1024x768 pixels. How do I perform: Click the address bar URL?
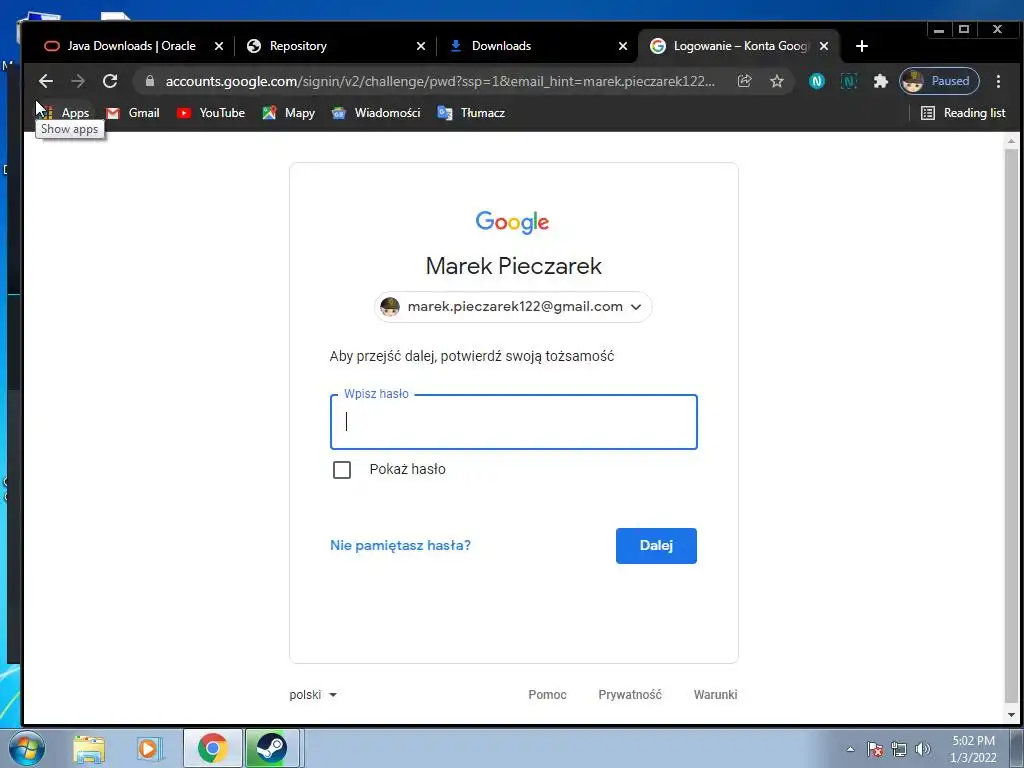pyautogui.click(x=440, y=81)
